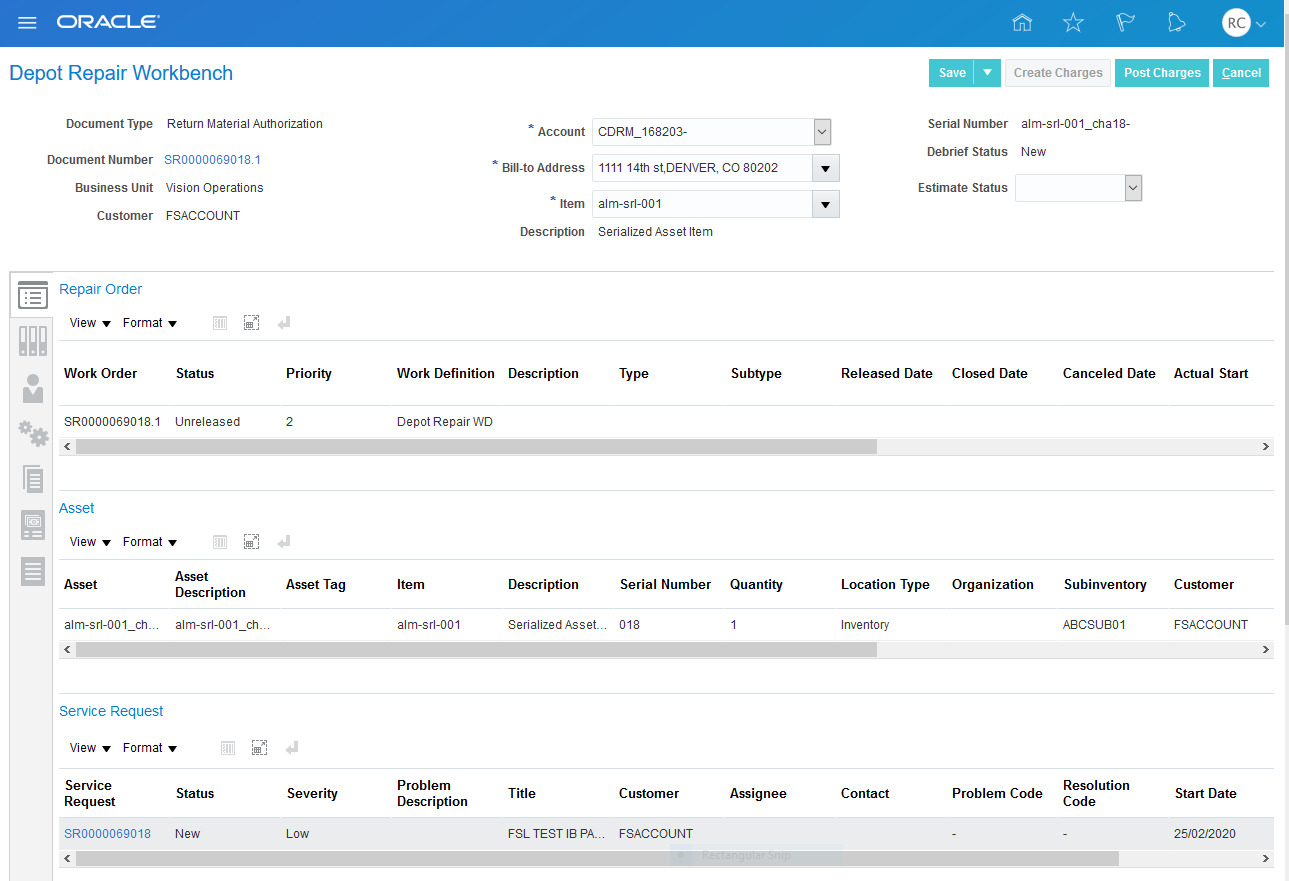Cancel the Depot Repair Workbench
Screen dimensions: 1289x881
(1241, 73)
